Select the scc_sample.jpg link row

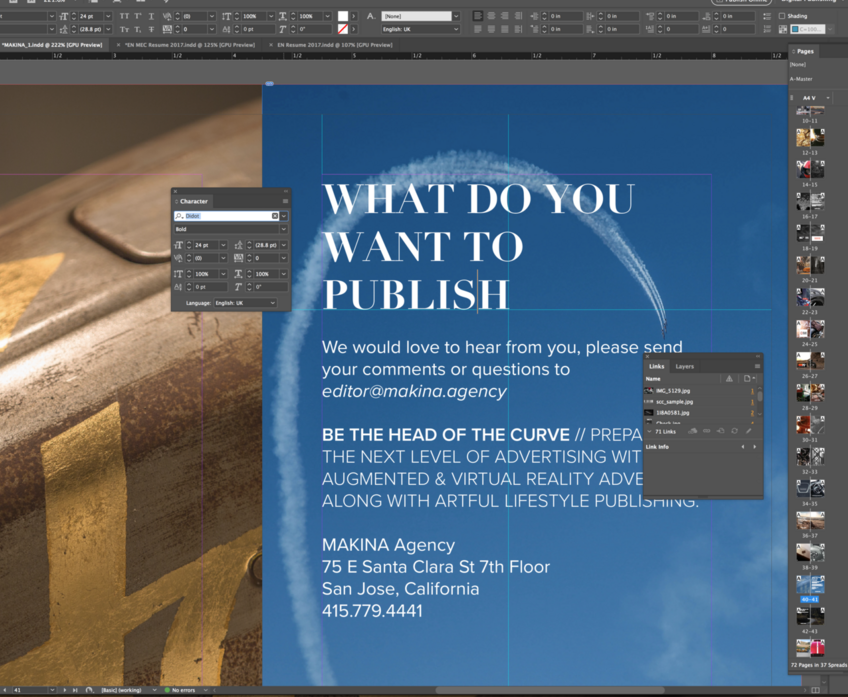pyautogui.click(x=700, y=402)
